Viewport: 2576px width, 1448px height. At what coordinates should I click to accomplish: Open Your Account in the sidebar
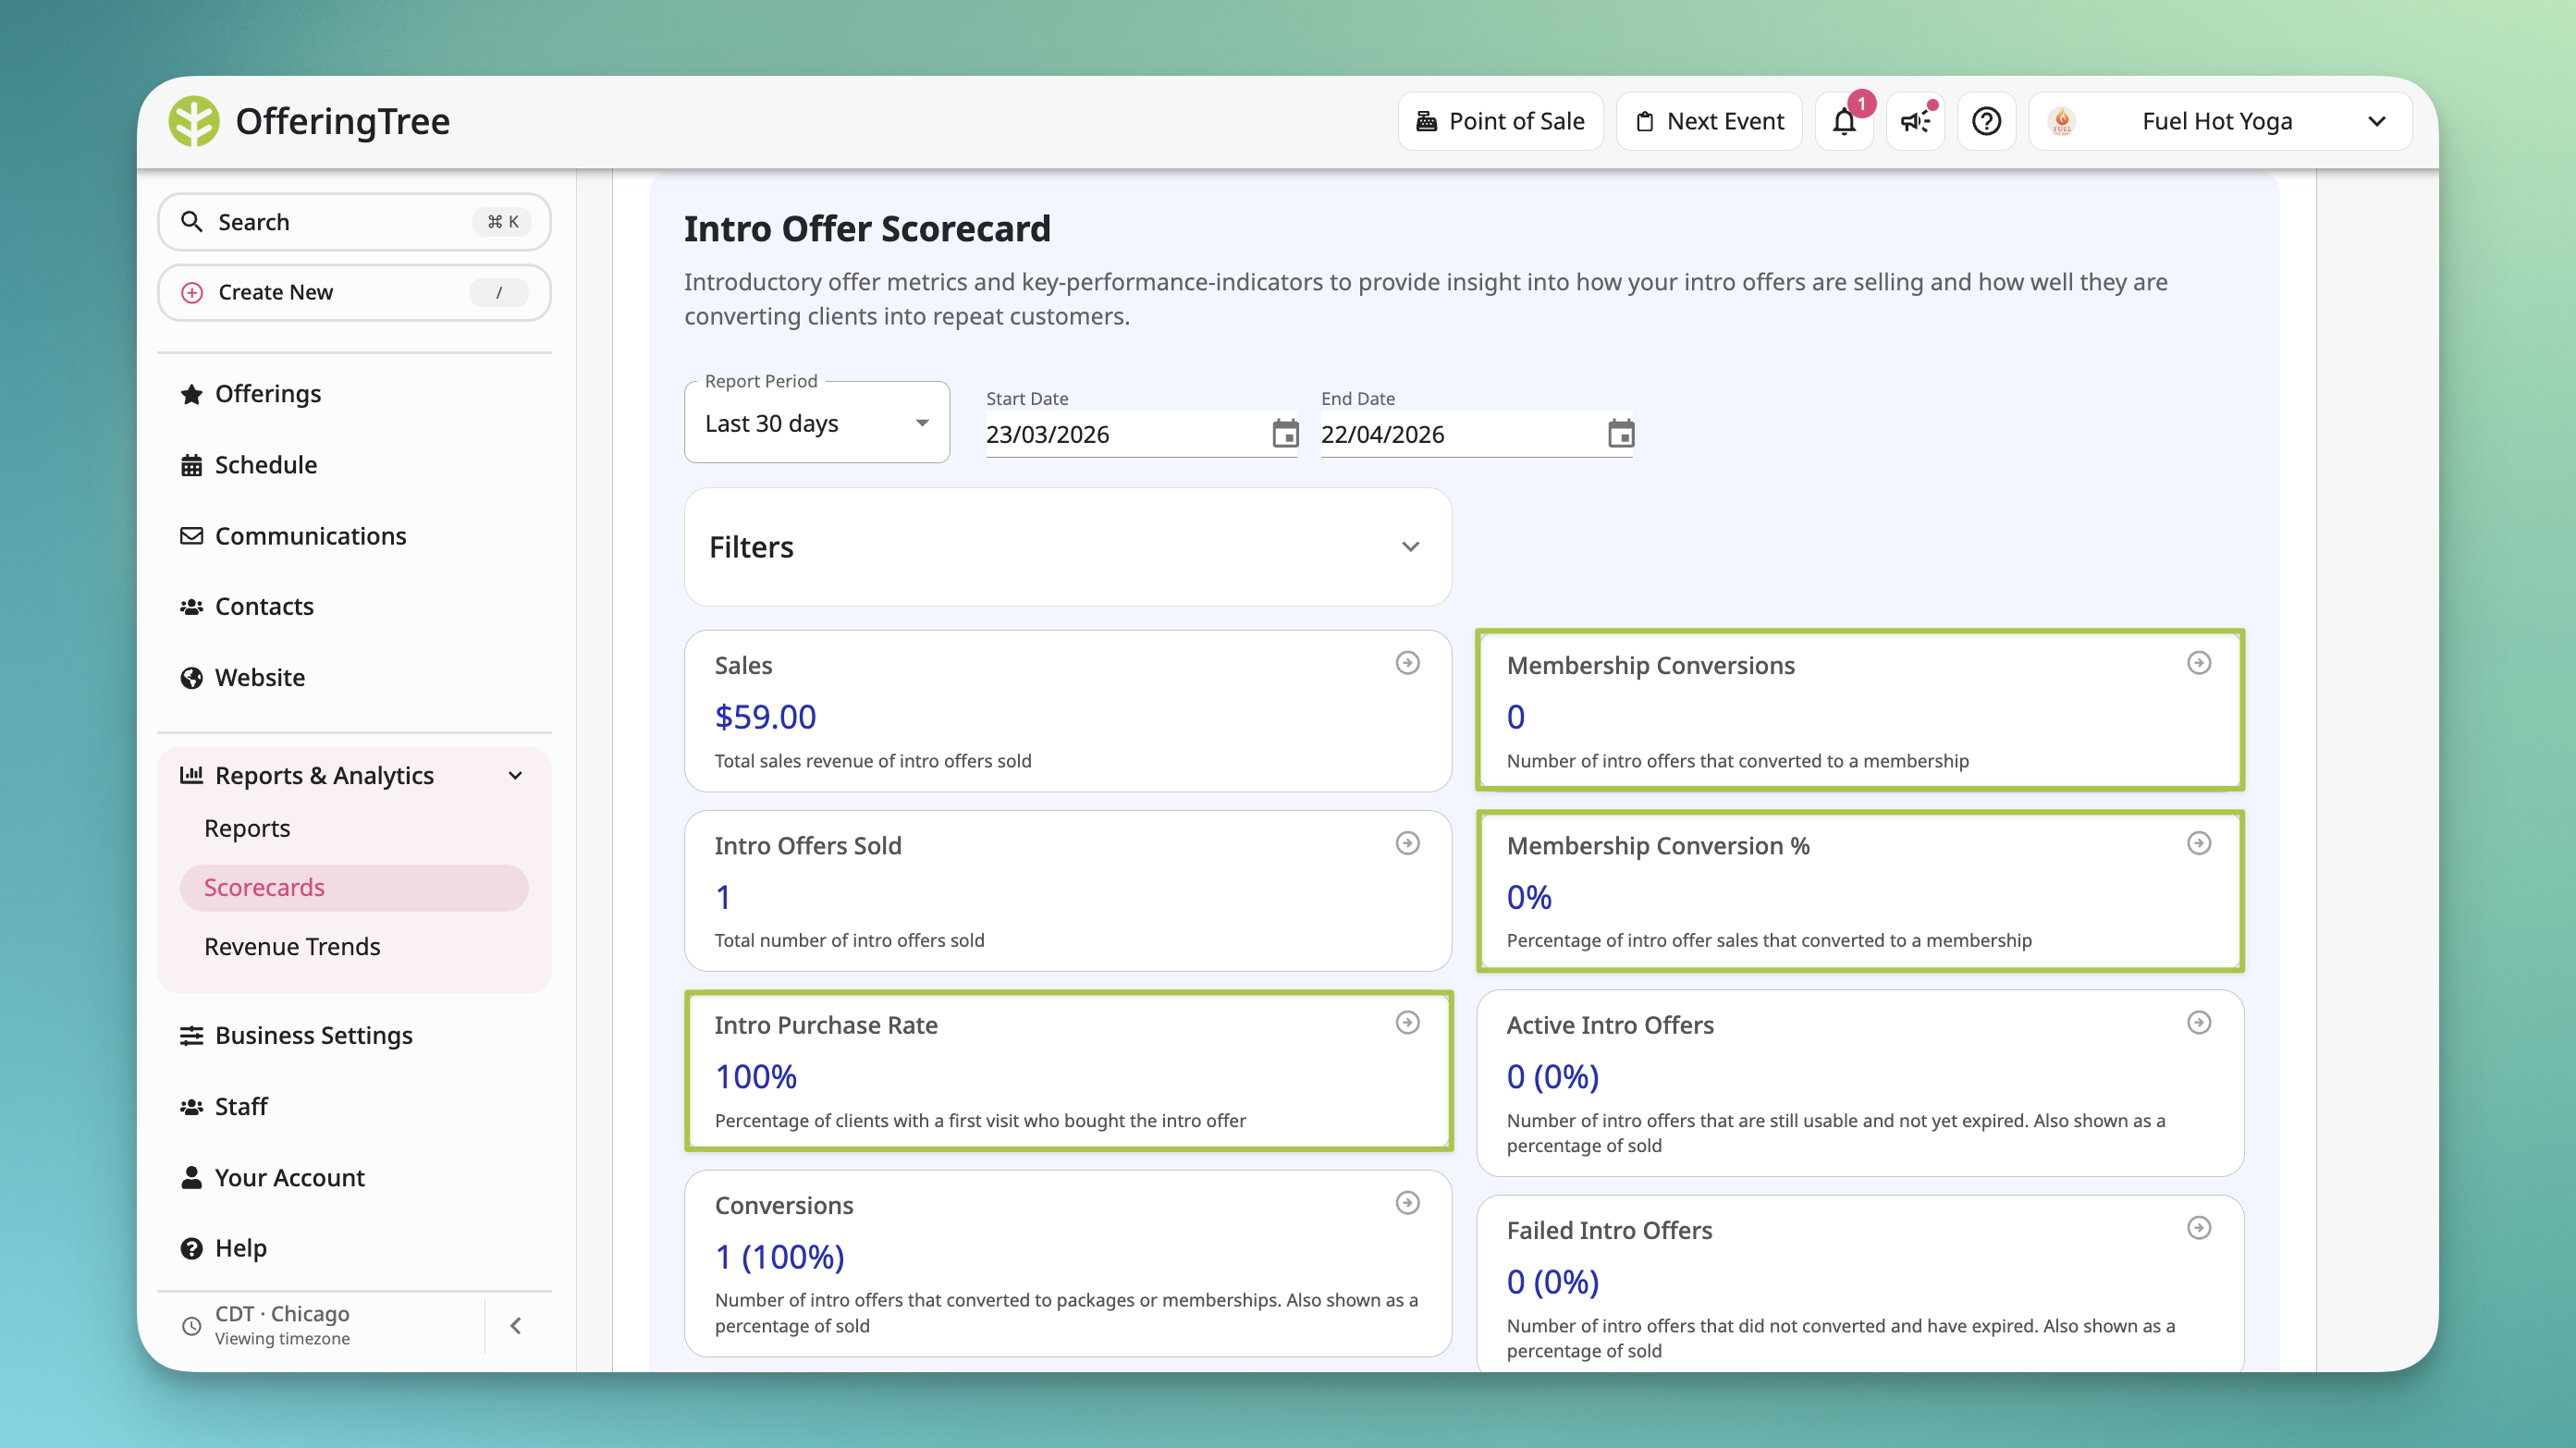(x=290, y=1178)
